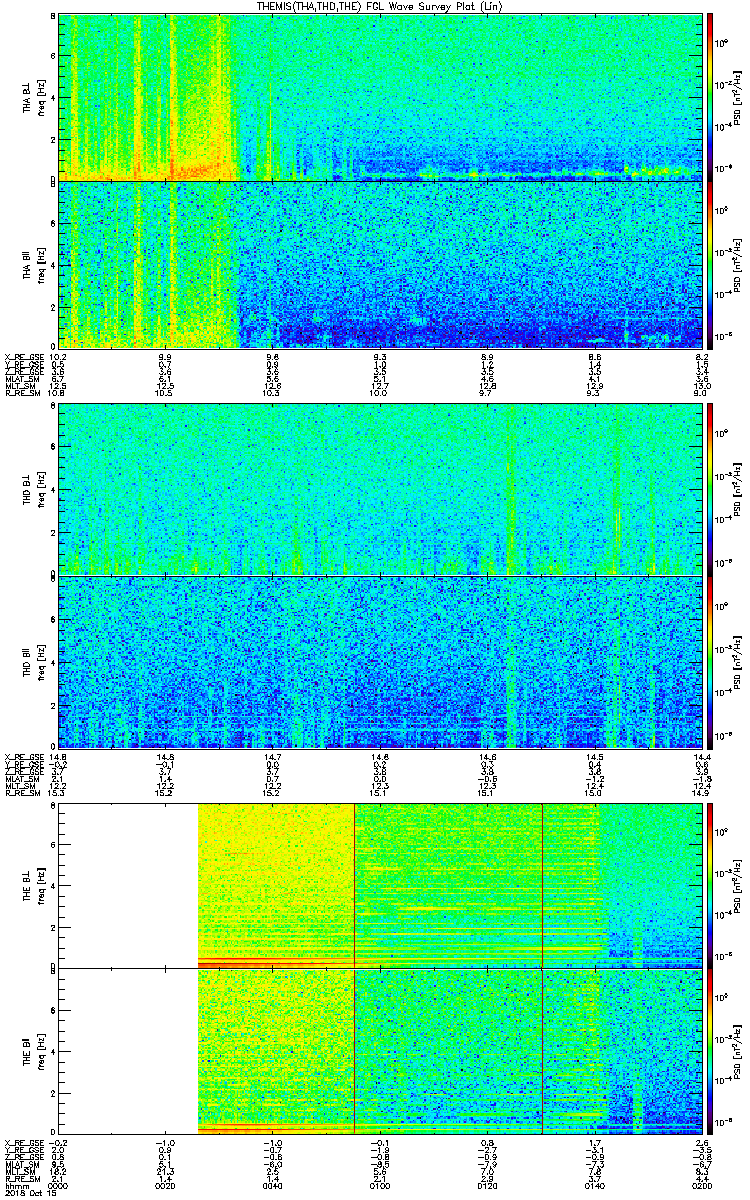Screen dimensions: 750x1200
Task: Select the THE B-parallel color bar
Action: click(710, 1050)
